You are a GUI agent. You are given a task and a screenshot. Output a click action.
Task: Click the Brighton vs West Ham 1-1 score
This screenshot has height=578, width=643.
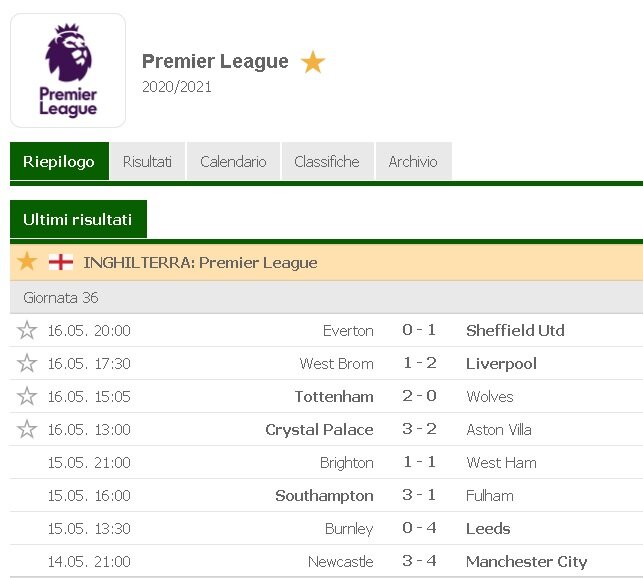tap(419, 462)
